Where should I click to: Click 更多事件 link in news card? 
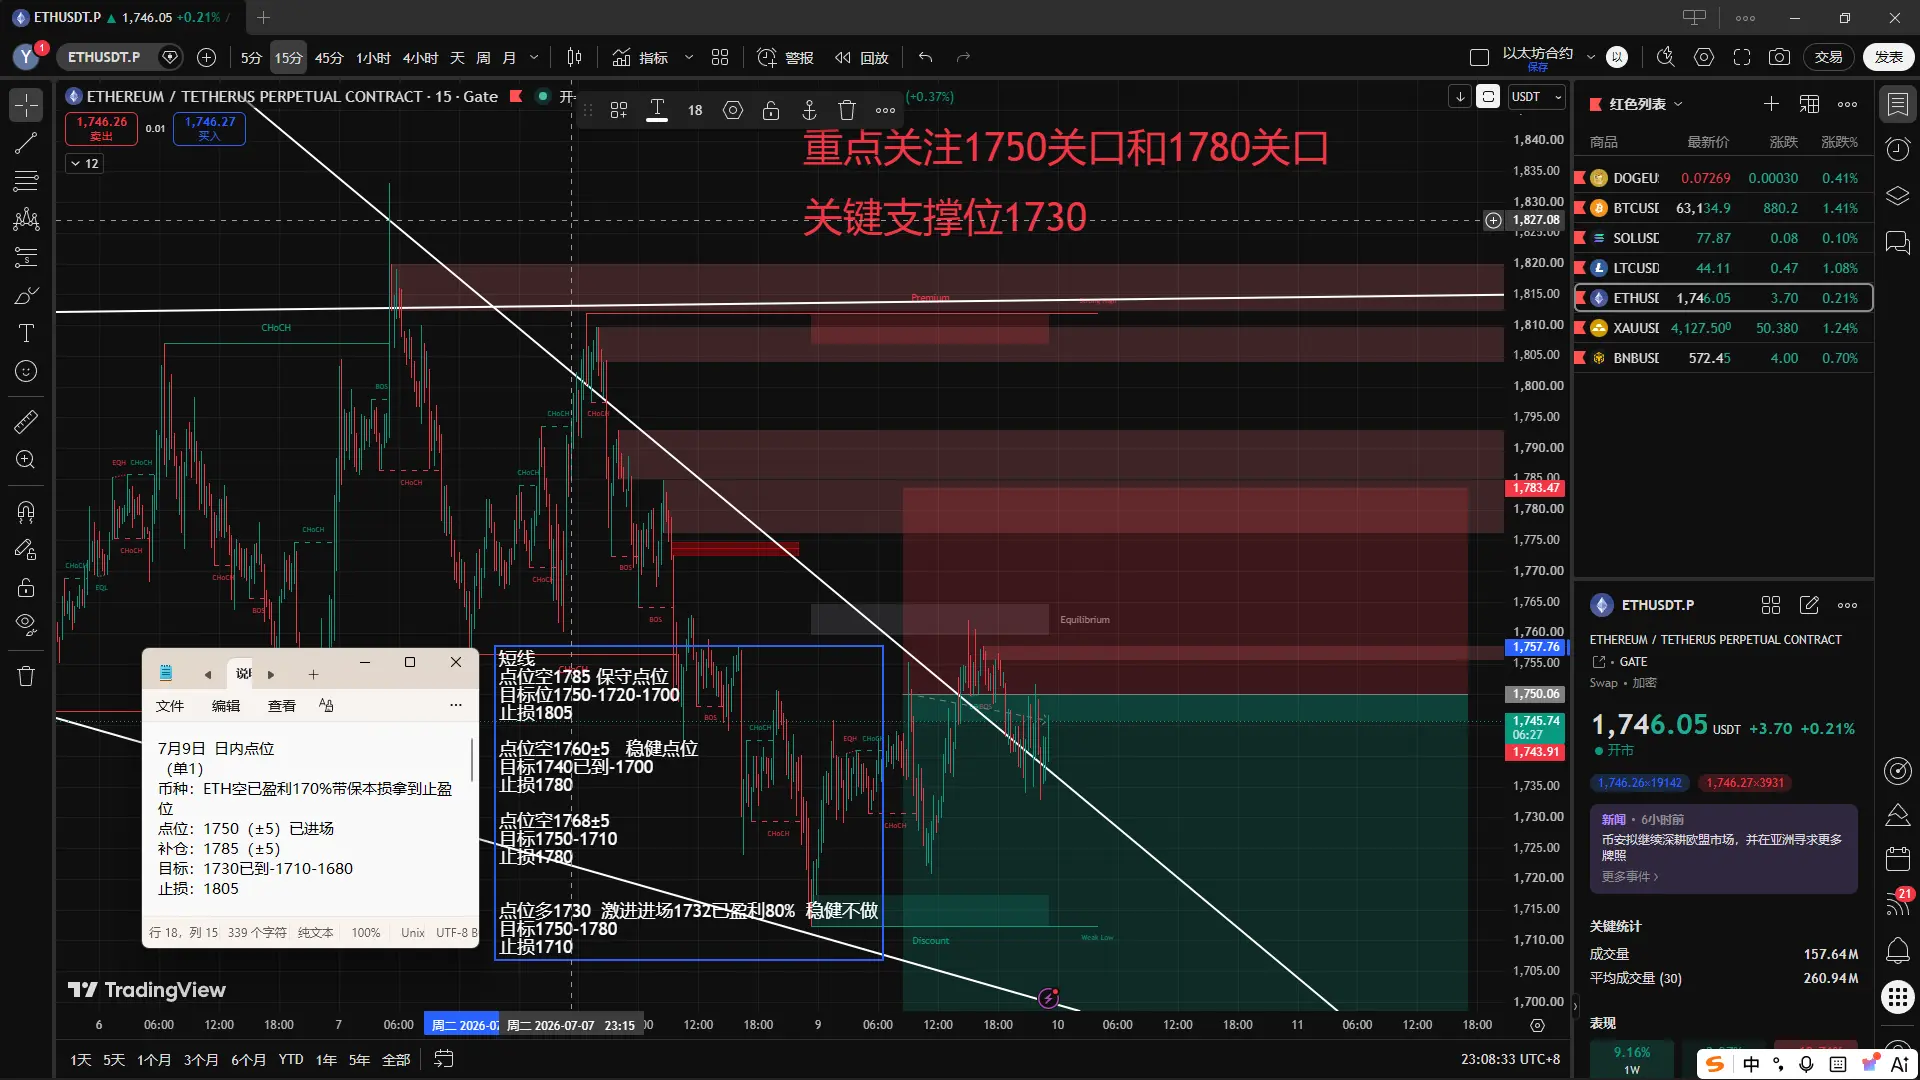[x=1630, y=877]
